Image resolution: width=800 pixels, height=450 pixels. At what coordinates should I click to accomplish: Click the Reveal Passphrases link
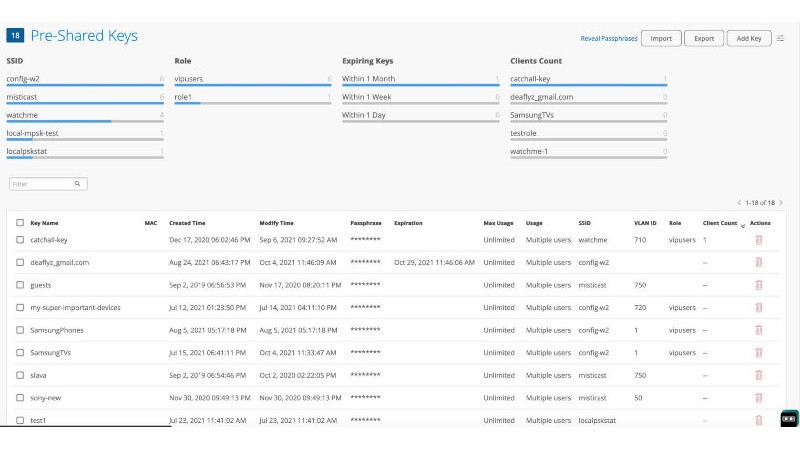pos(607,39)
